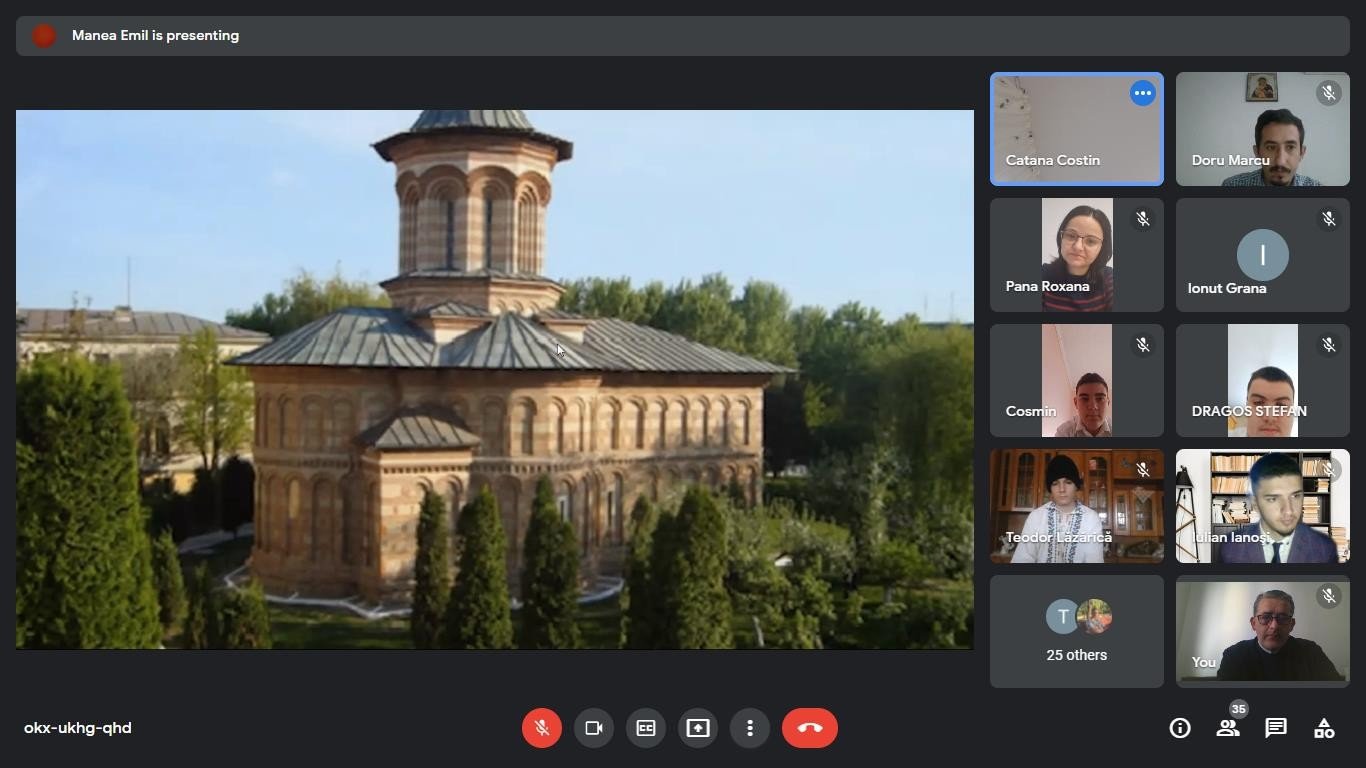Click the DRAGOS STEFAN video tile
This screenshot has height=768, width=1366.
[1262, 380]
